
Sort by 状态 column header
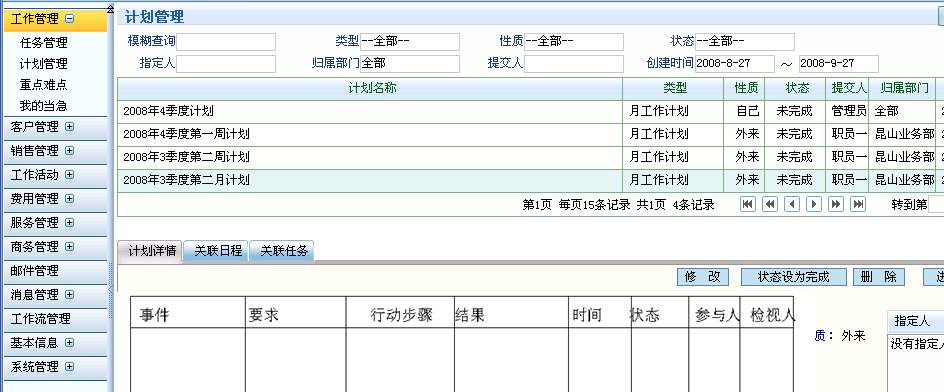coord(795,89)
